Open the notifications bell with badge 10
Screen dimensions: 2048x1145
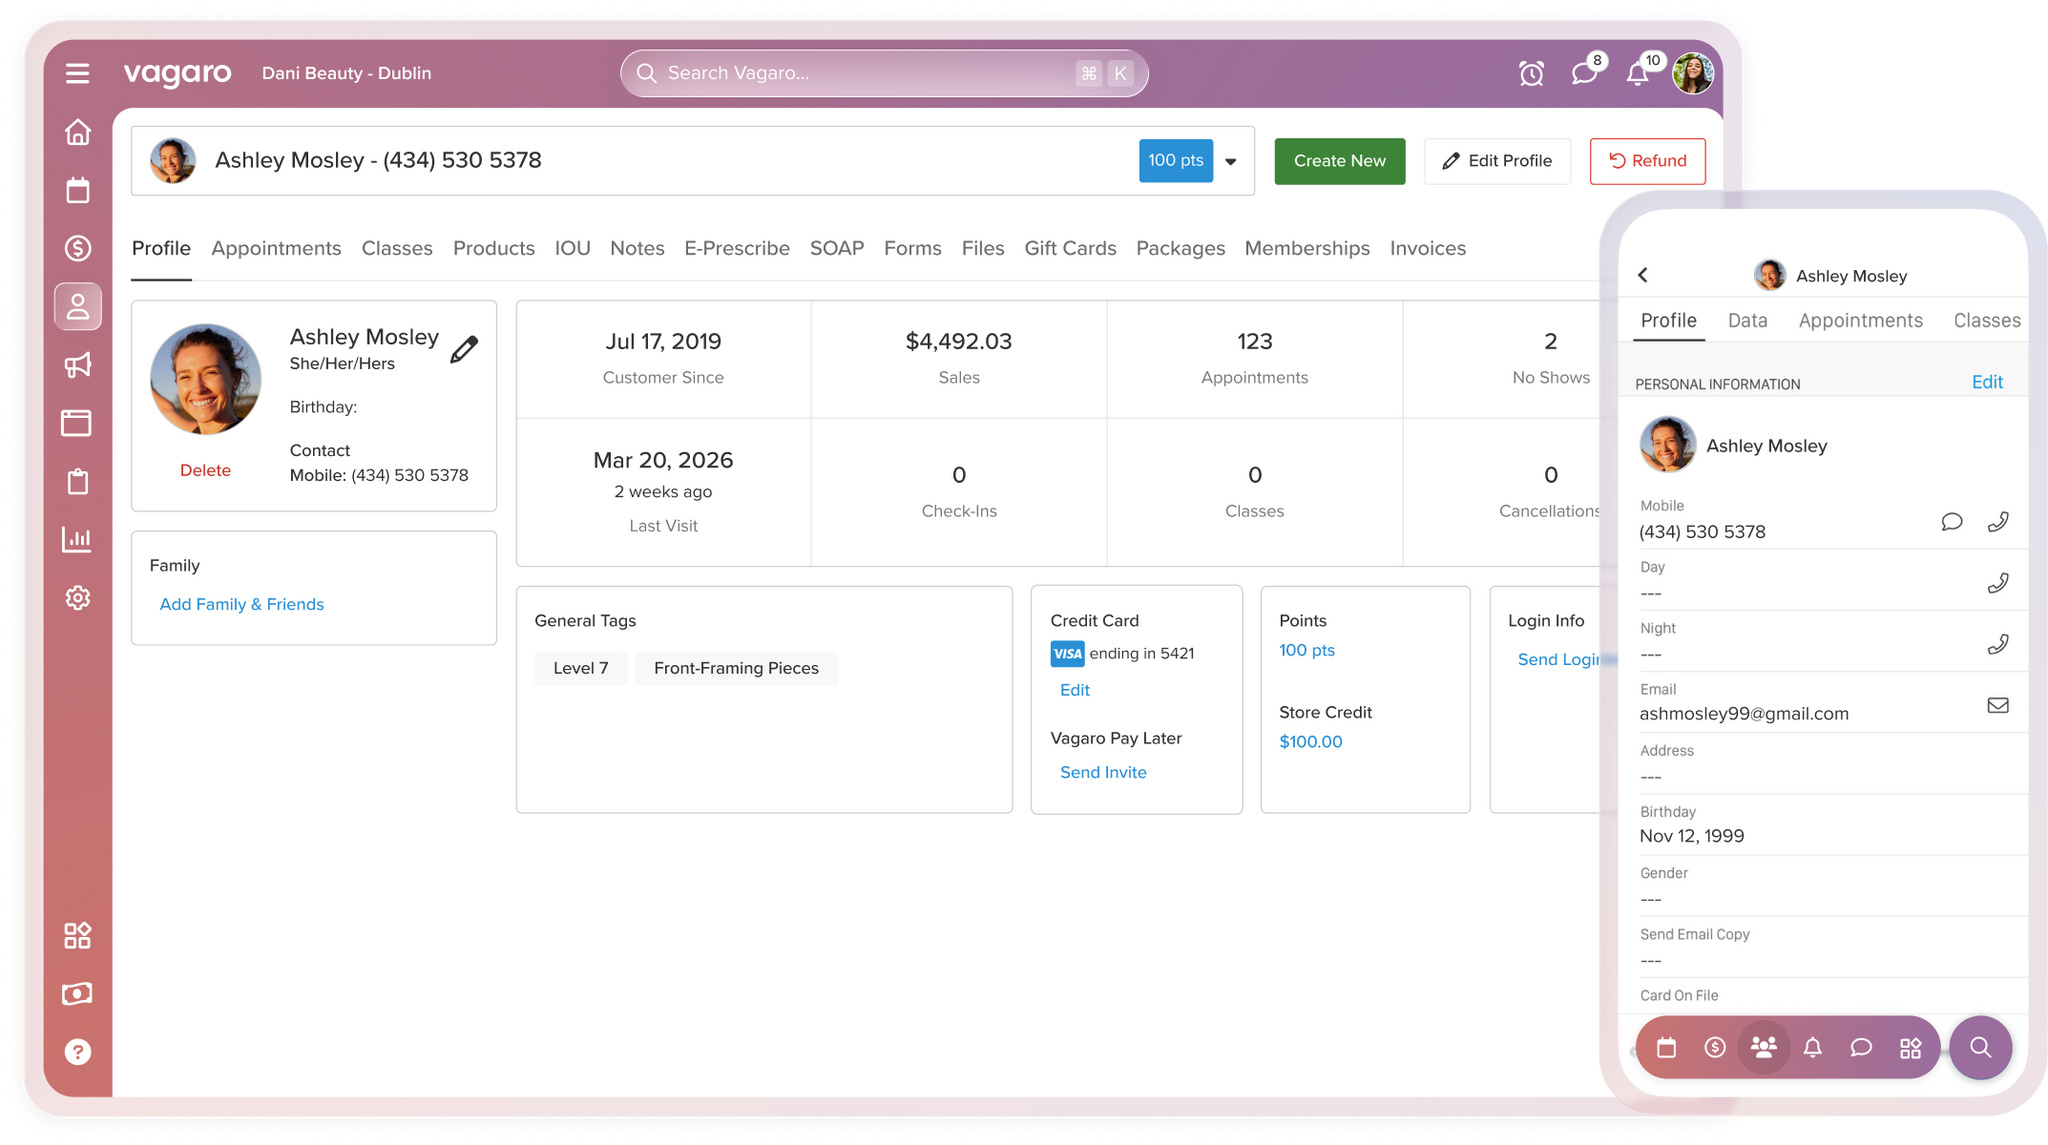coord(1638,73)
